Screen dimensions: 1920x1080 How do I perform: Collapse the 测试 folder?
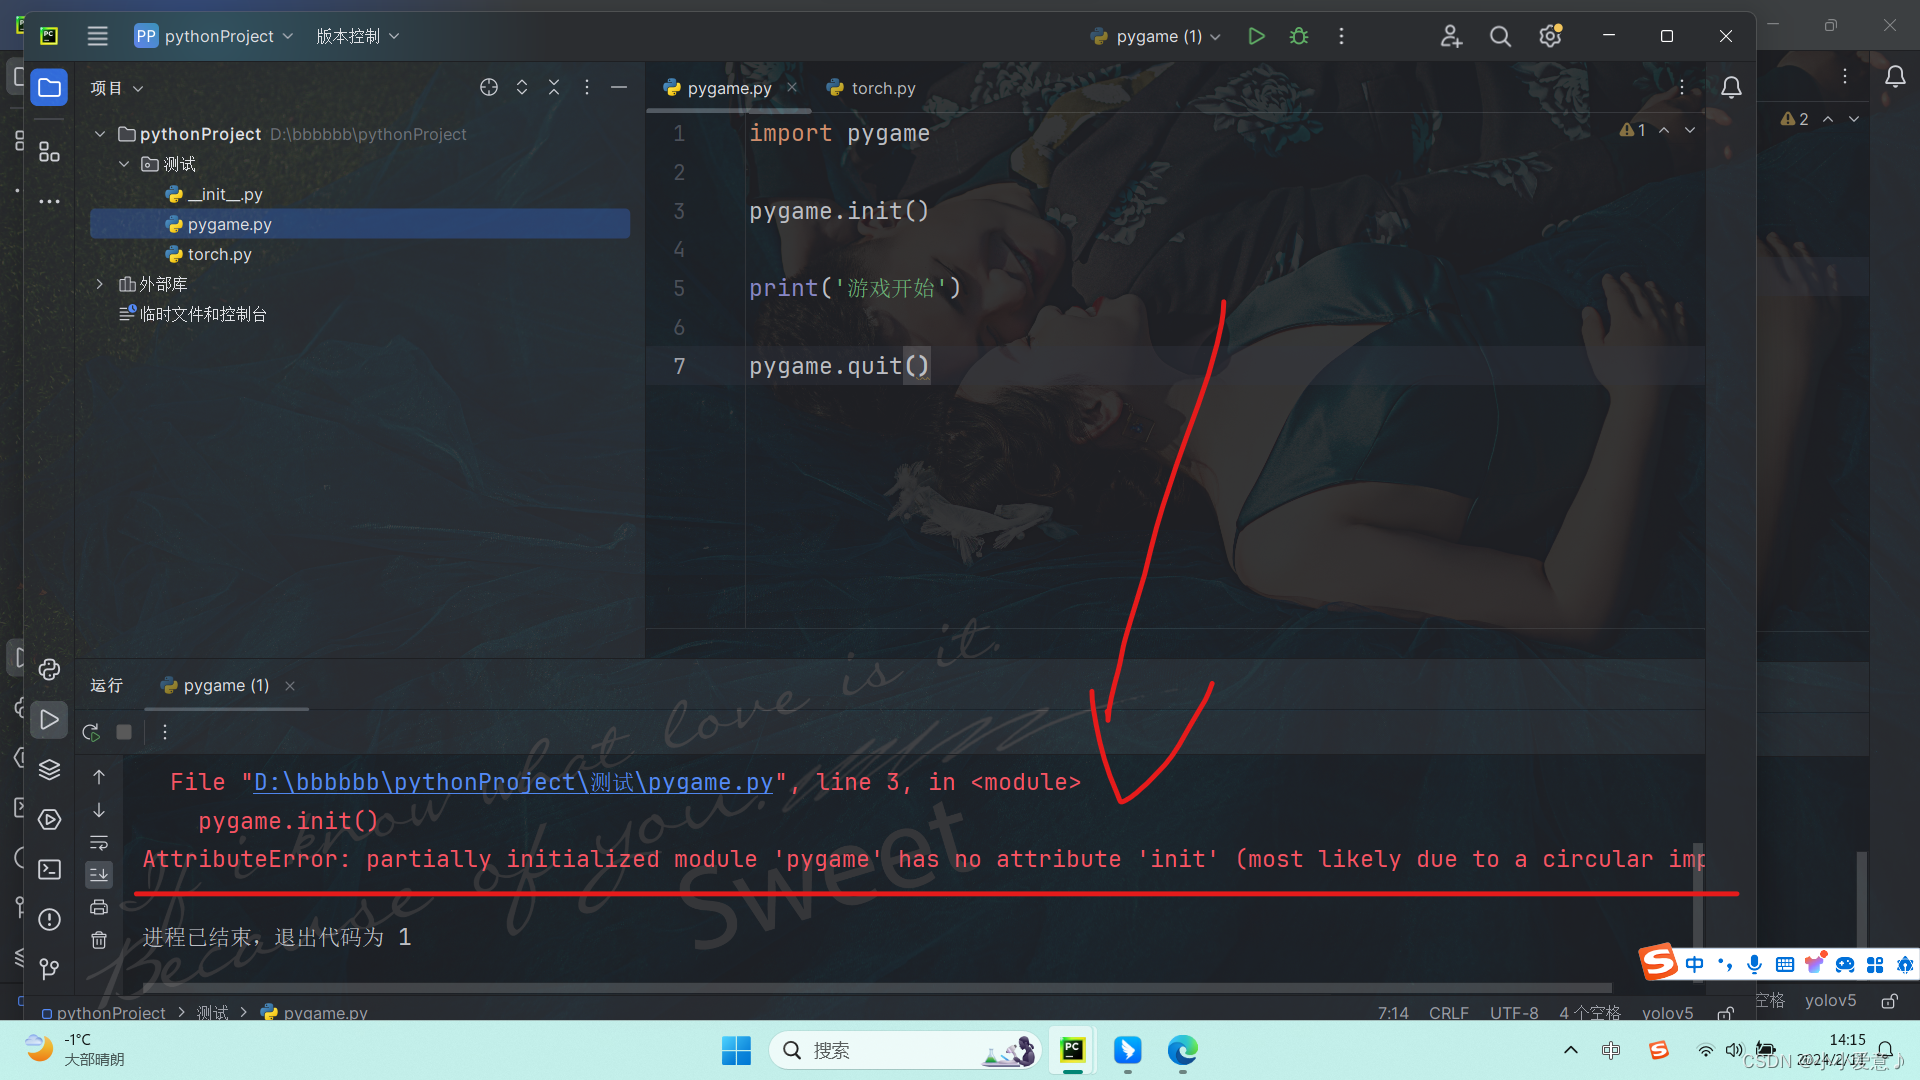click(124, 164)
